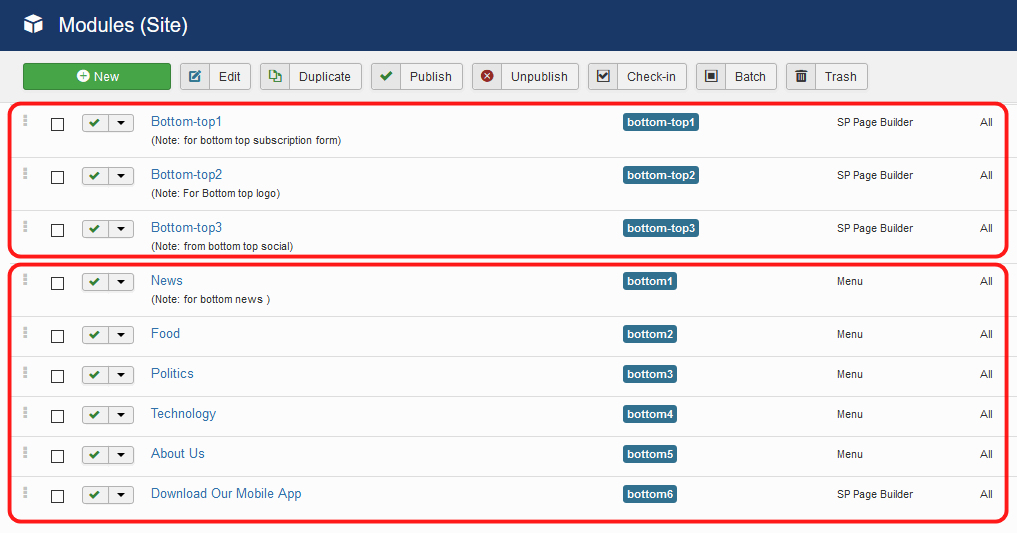This screenshot has width=1017, height=533.
Task: Expand the Bottom-top3 status dropdown arrow
Action: click(x=121, y=230)
